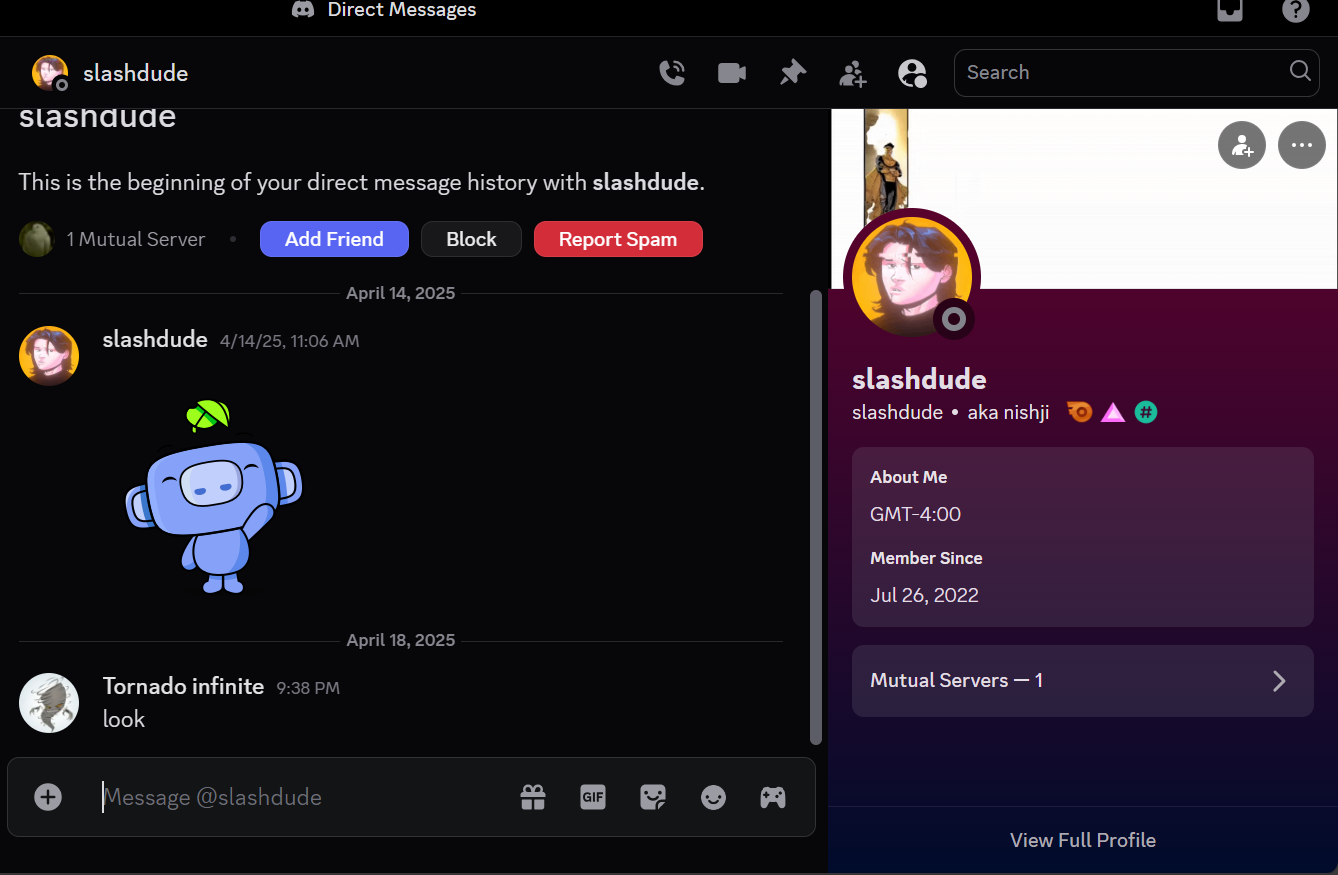Click Report Spam button
Image resolution: width=1338 pixels, height=875 pixels.
point(618,239)
